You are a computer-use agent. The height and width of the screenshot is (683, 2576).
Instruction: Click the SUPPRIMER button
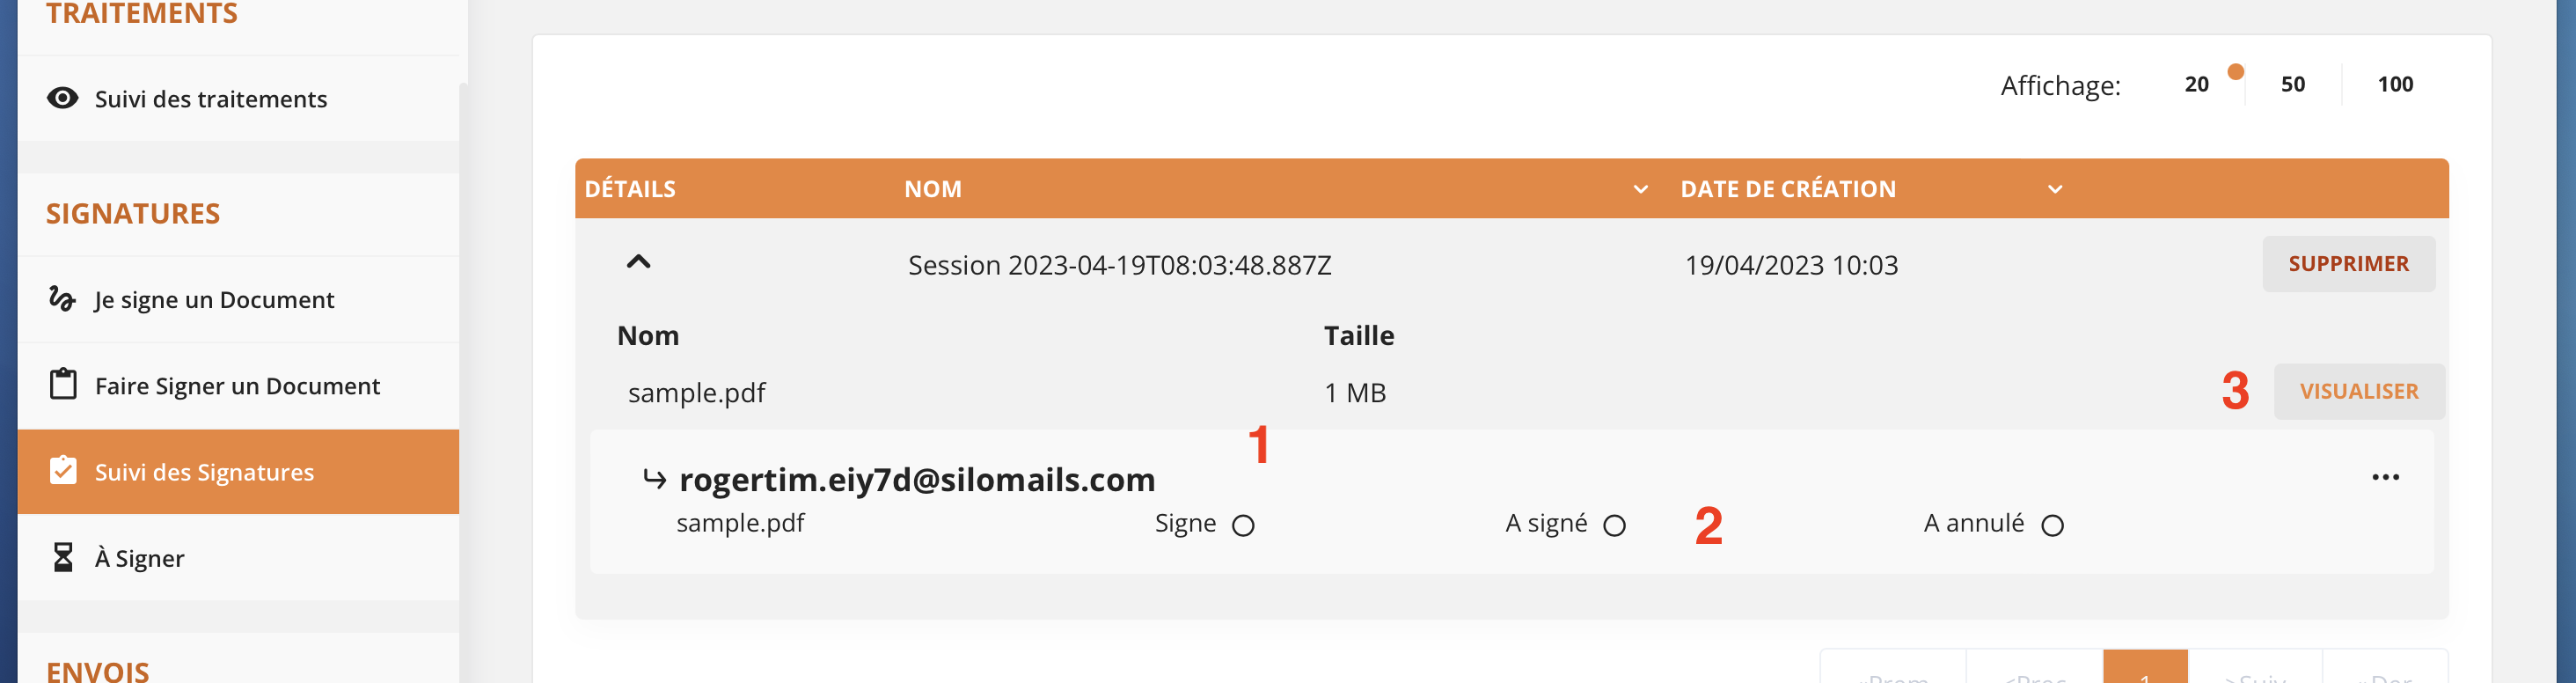(x=2348, y=264)
